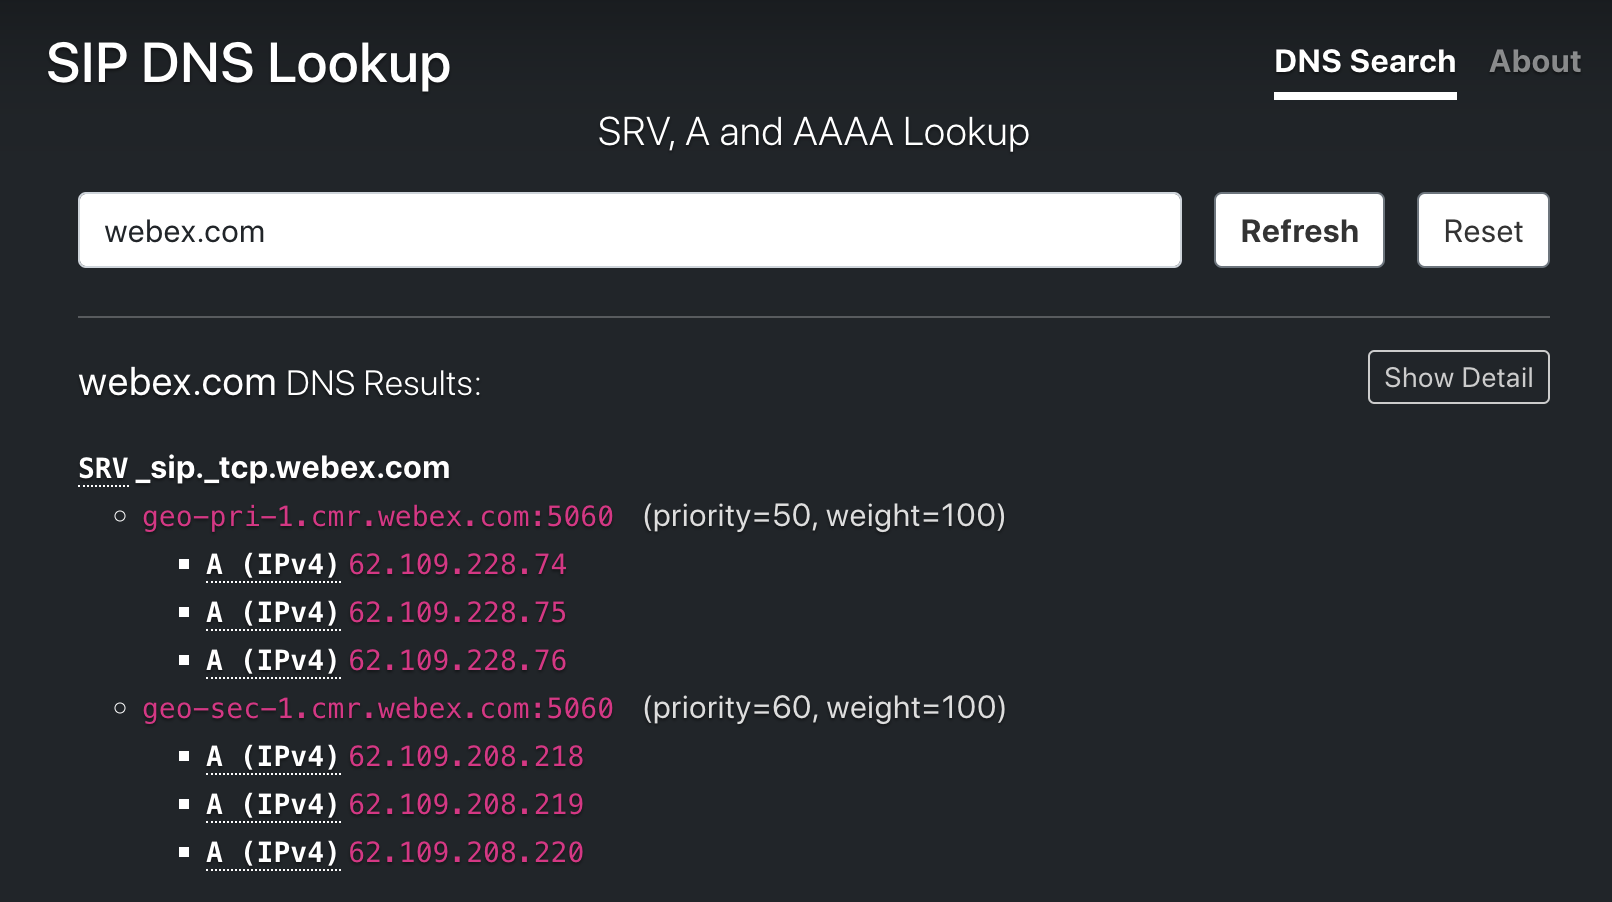Click the A (IPv4) label beside 62.109.208.218
1612x902 pixels.
click(272, 757)
